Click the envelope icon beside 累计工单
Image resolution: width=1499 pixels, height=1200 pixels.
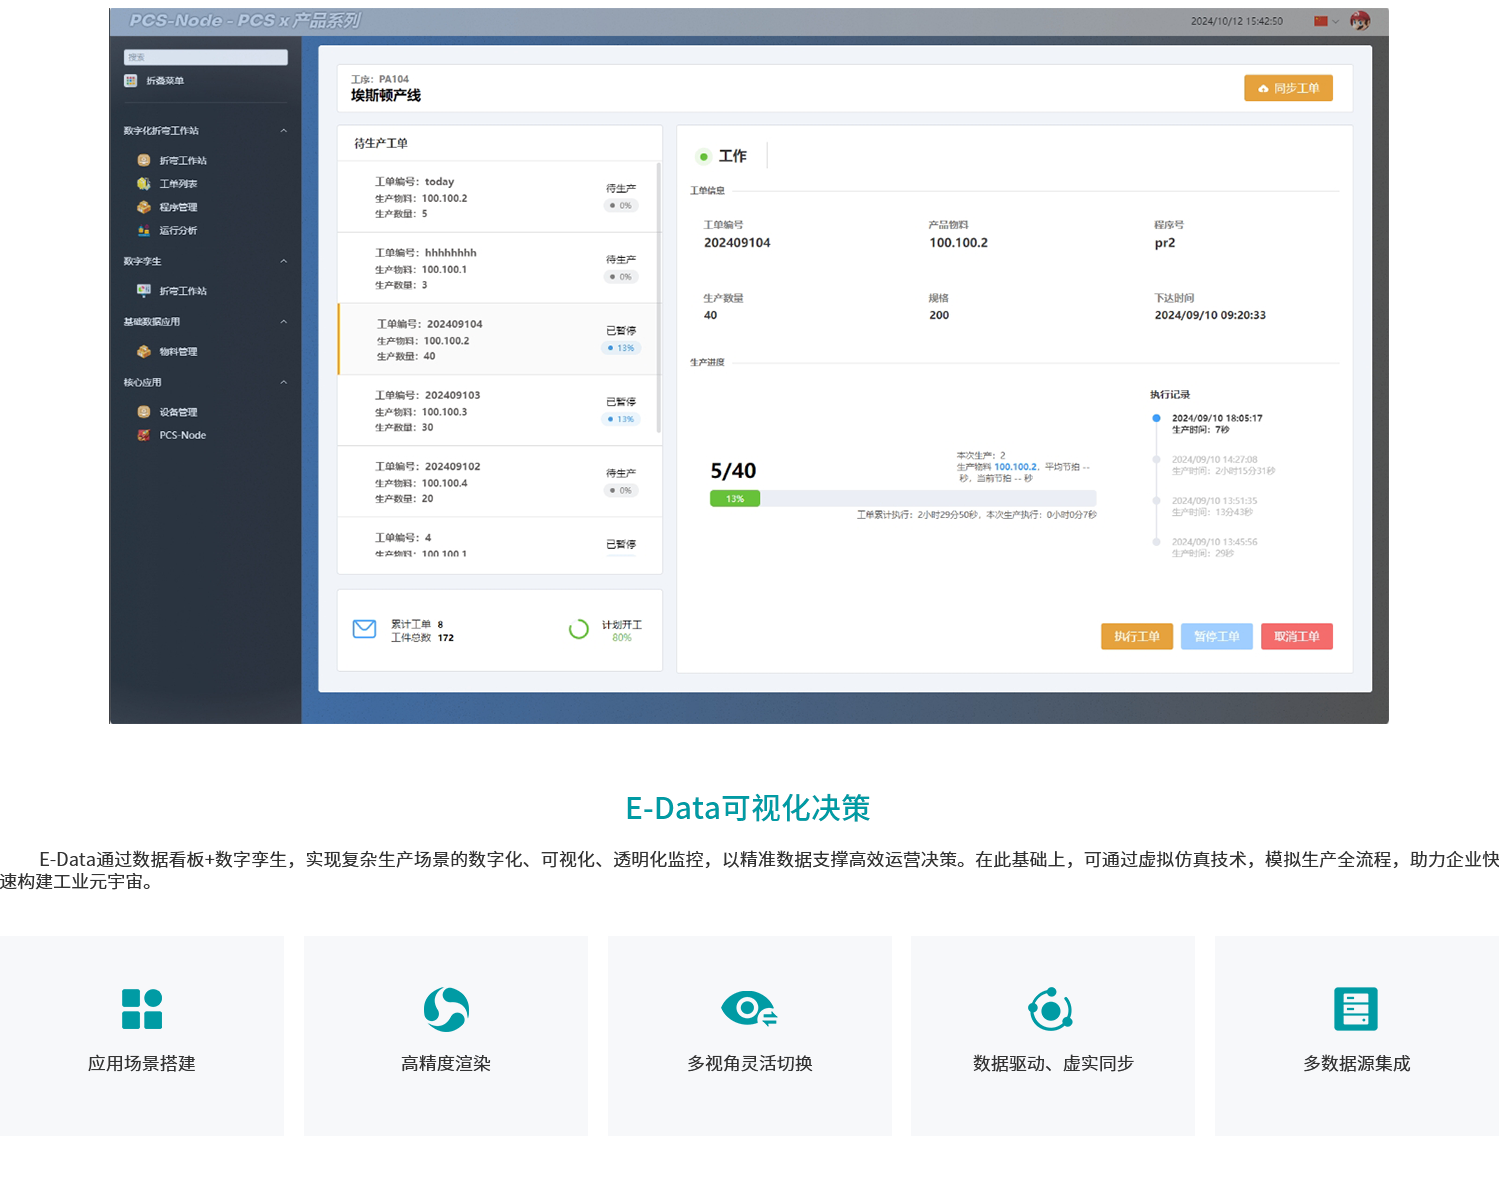click(x=364, y=629)
